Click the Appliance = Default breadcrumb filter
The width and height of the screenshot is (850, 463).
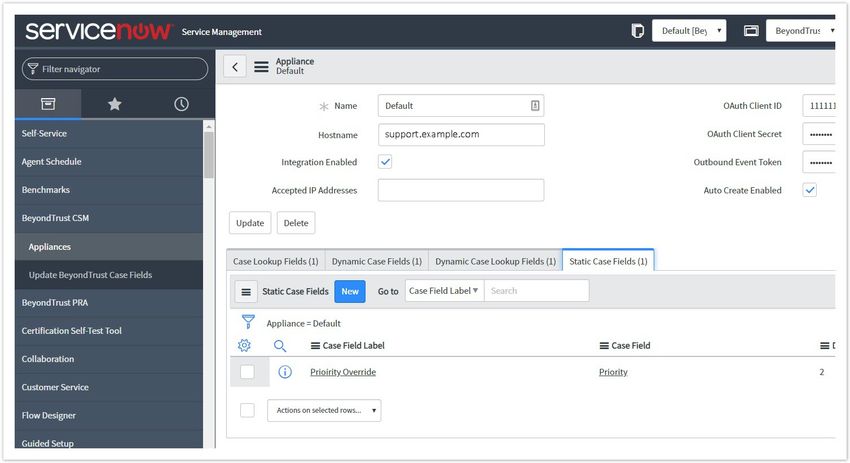coord(304,324)
